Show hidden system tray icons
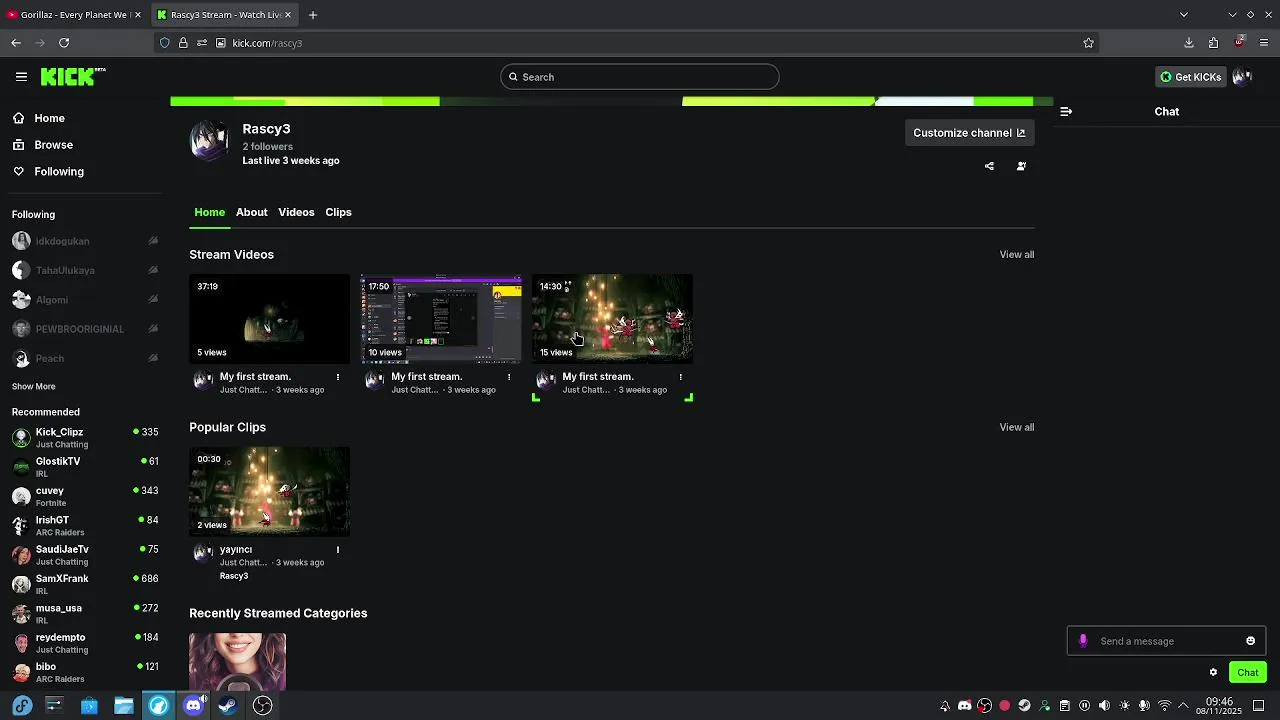The image size is (1280, 720). coord(1184,705)
